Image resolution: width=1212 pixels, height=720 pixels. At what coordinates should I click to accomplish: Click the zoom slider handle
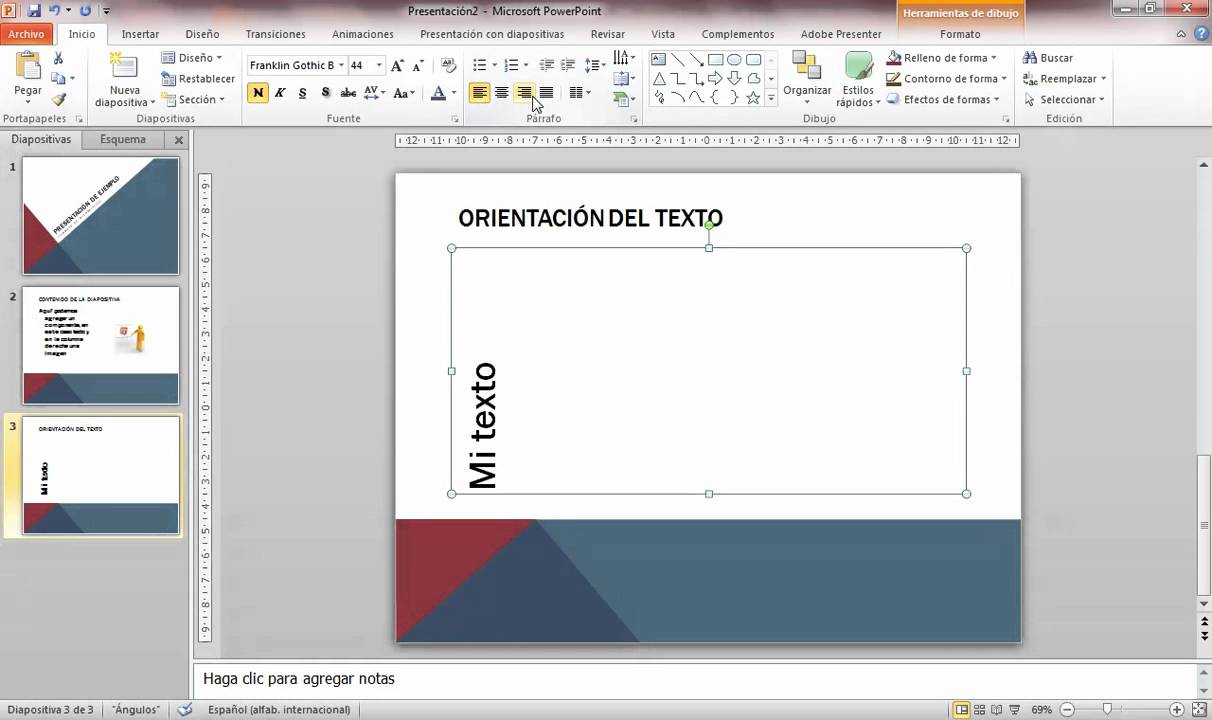pyautogui.click(x=1107, y=709)
